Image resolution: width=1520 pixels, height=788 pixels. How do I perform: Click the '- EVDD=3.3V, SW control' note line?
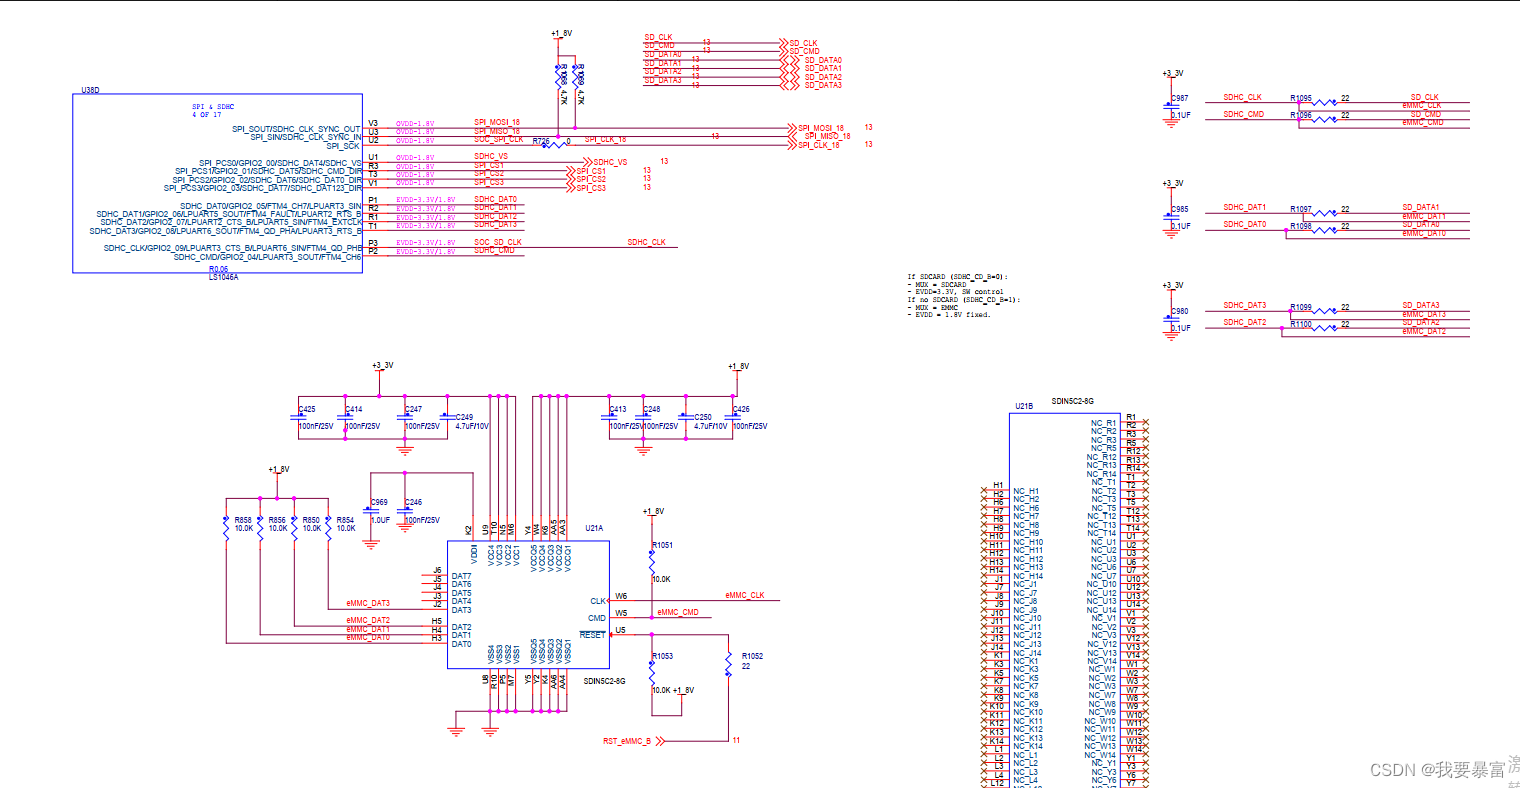(955, 292)
